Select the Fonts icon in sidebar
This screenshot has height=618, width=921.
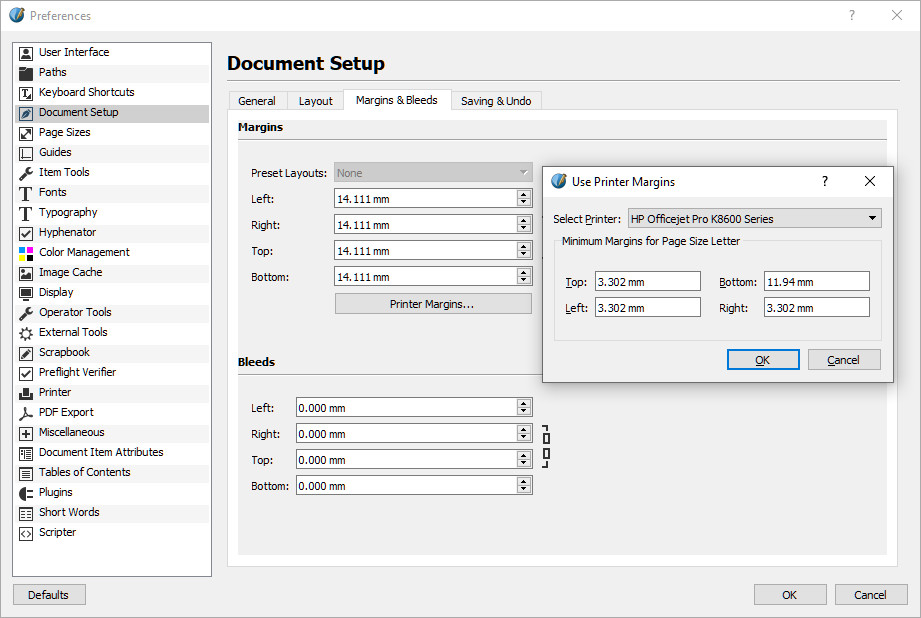(26, 192)
